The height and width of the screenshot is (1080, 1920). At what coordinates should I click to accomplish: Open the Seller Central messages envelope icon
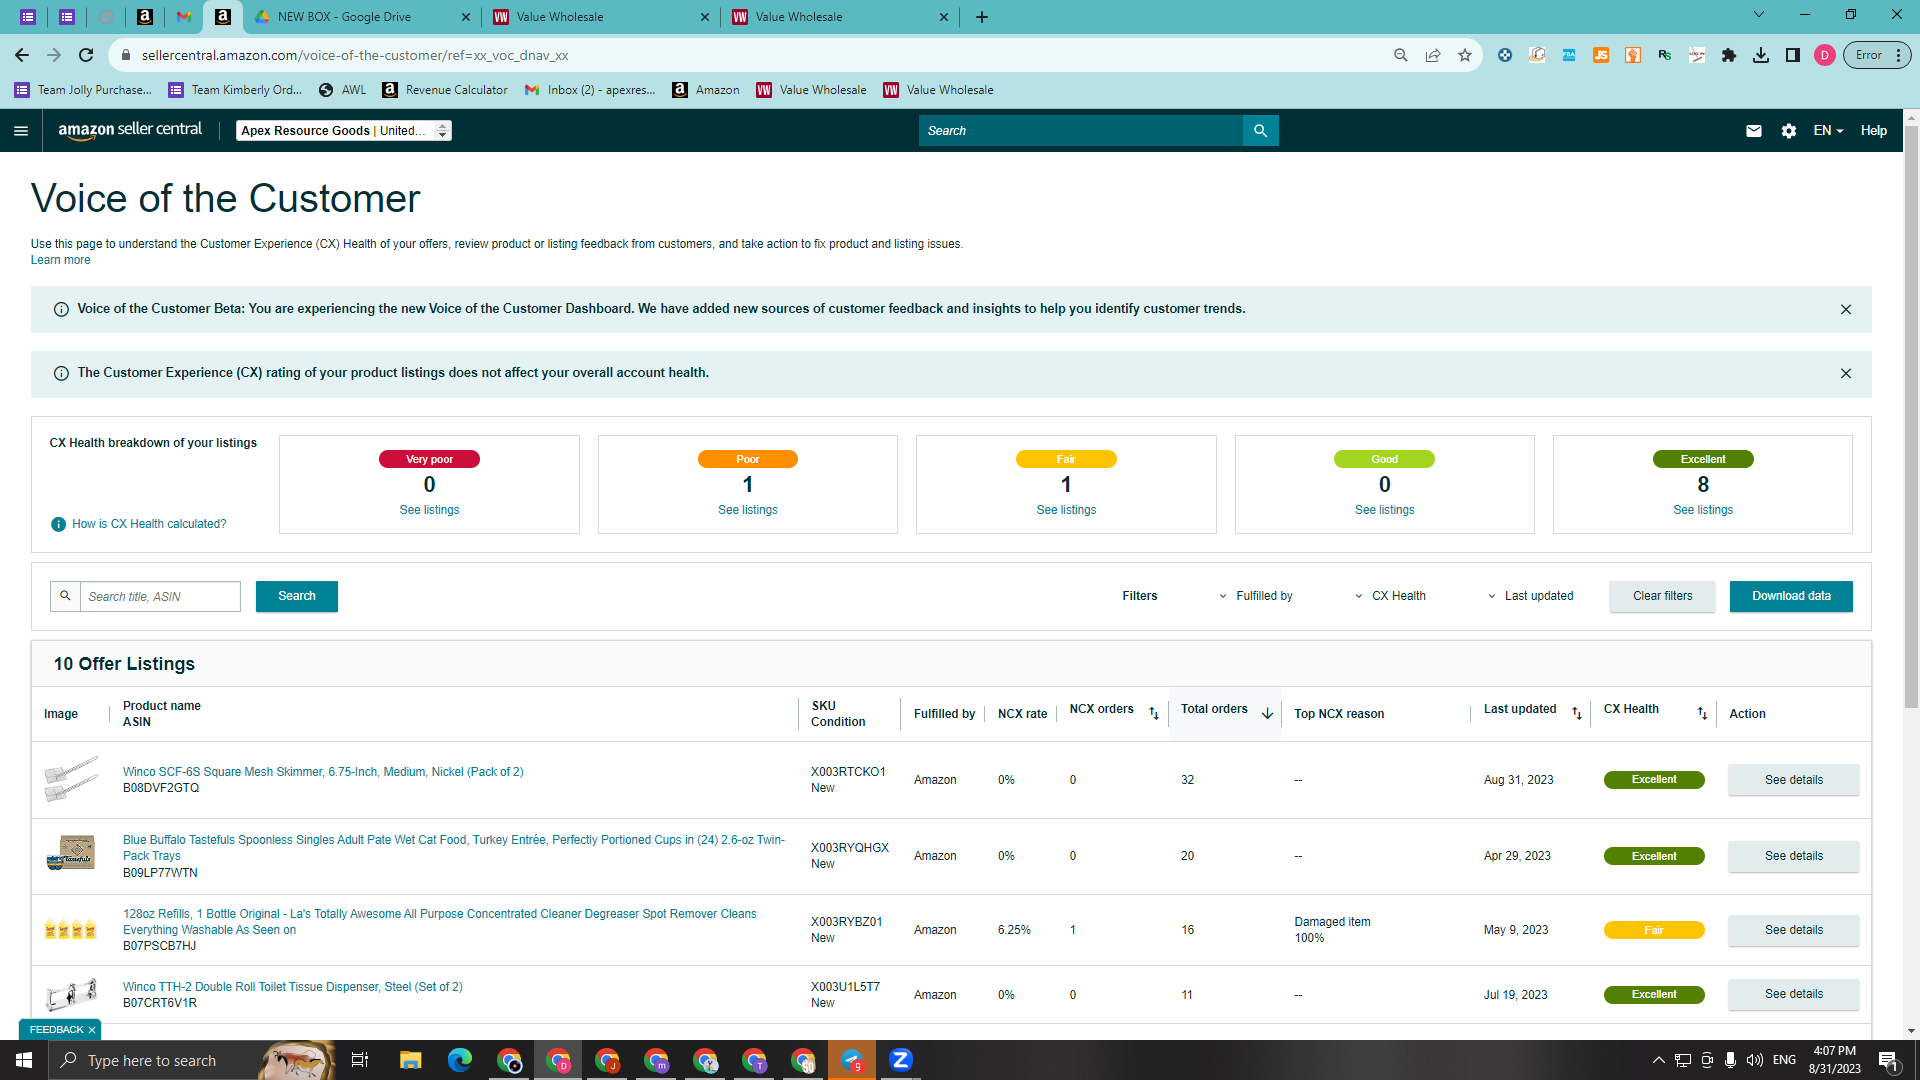coord(1754,131)
